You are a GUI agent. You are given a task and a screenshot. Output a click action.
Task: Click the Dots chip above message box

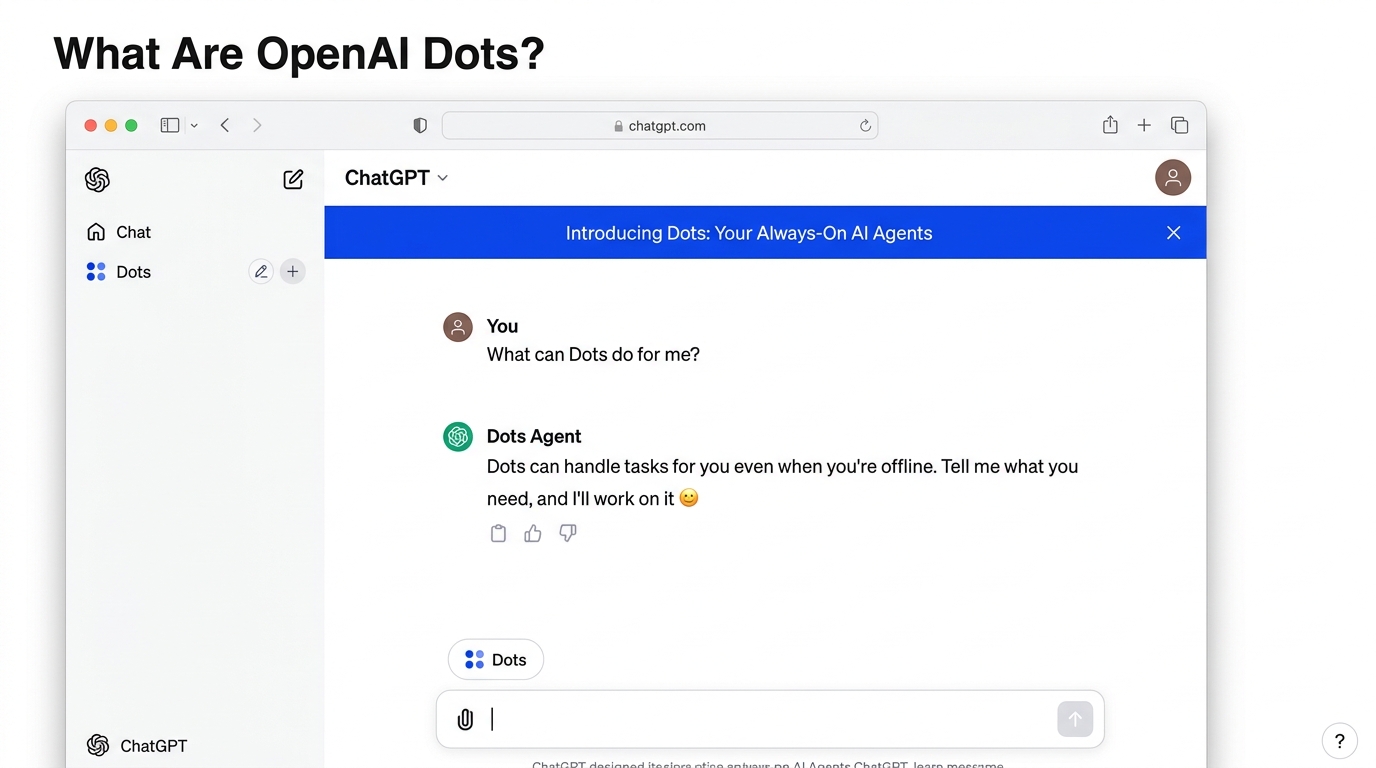[x=496, y=660]
